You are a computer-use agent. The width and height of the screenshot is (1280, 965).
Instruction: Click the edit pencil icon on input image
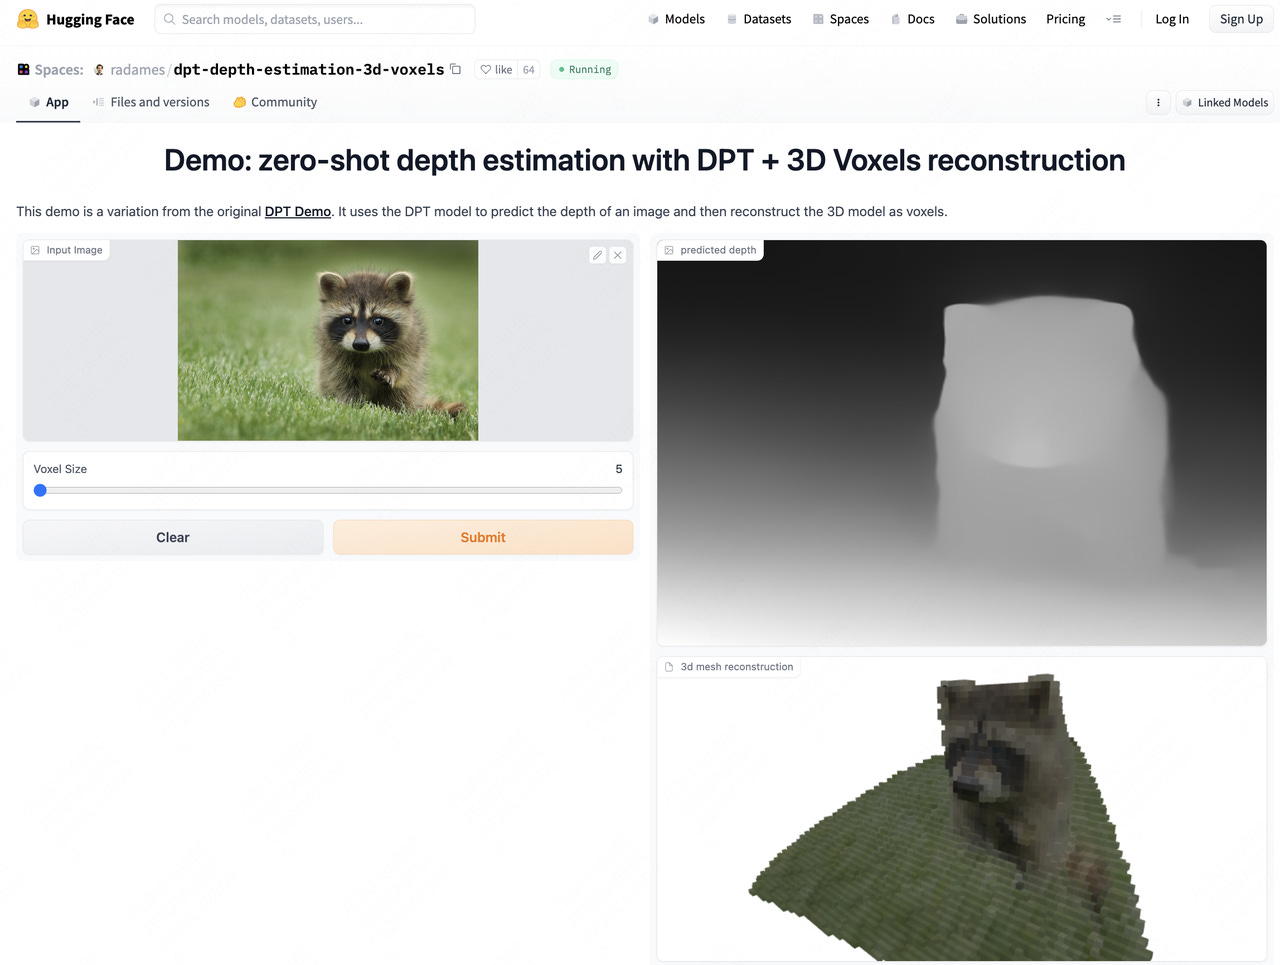(597, 255)
